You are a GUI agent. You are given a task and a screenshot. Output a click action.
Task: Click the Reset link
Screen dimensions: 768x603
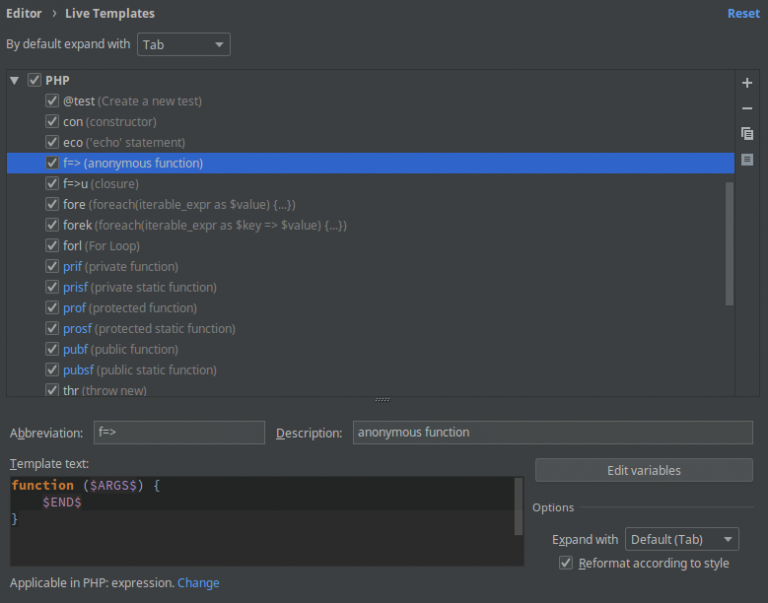point(743,14)
